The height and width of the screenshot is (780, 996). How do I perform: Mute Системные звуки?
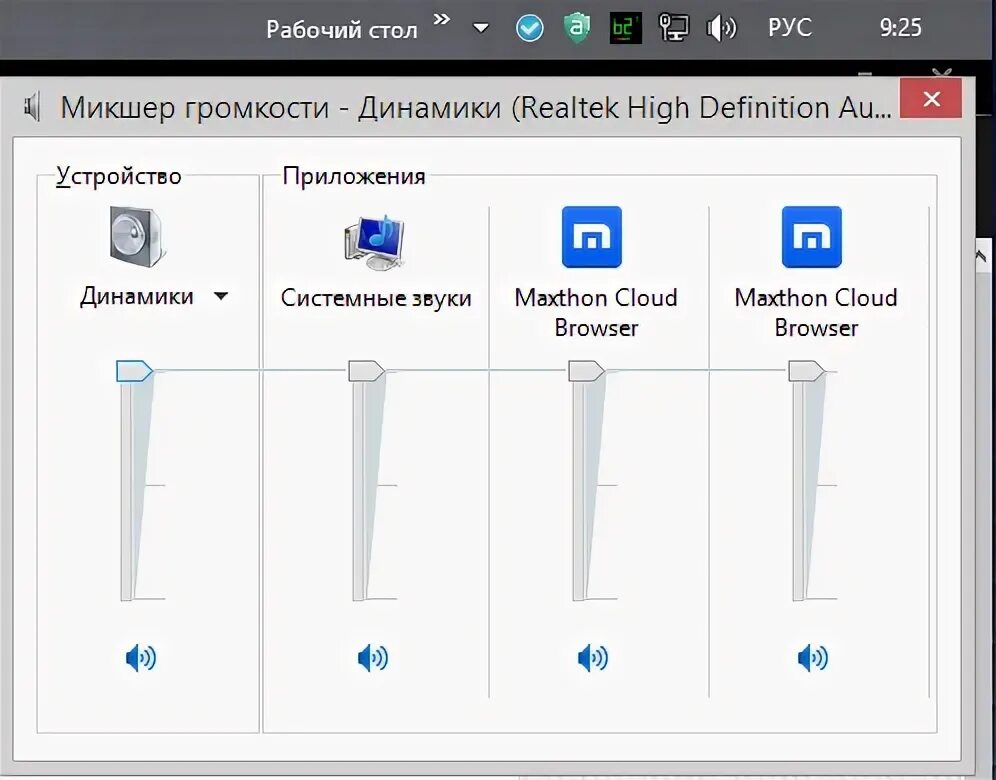373,658
